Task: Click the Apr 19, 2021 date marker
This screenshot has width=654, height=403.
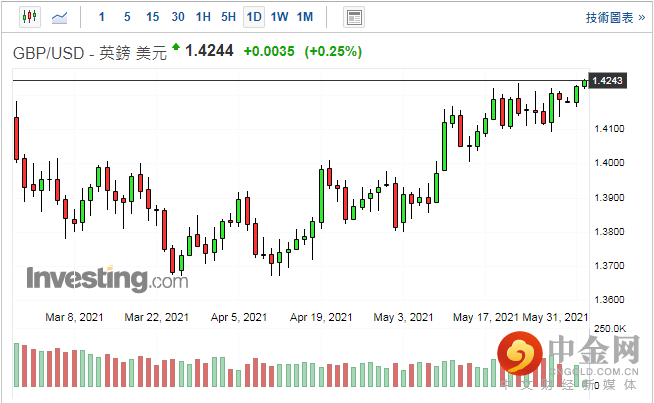Action: [x=321, y=317]
